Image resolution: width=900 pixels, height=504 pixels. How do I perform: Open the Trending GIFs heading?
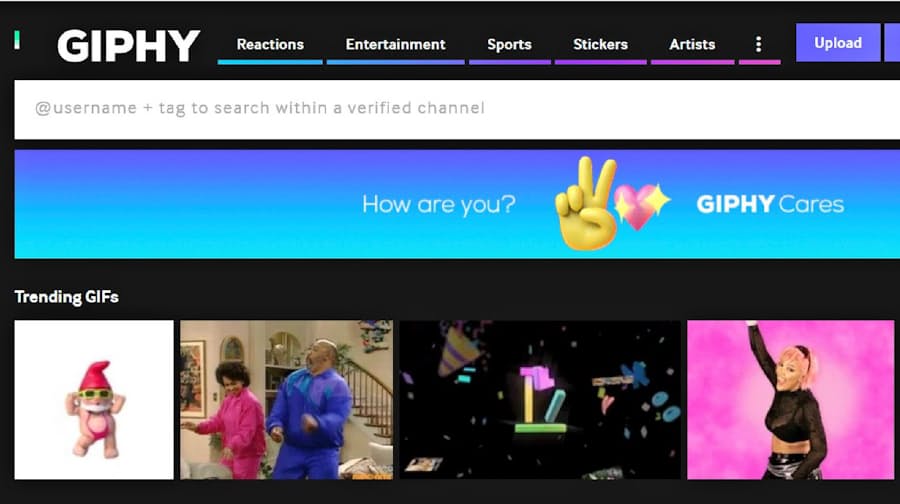pyautogui.click(x=66, y=297)
